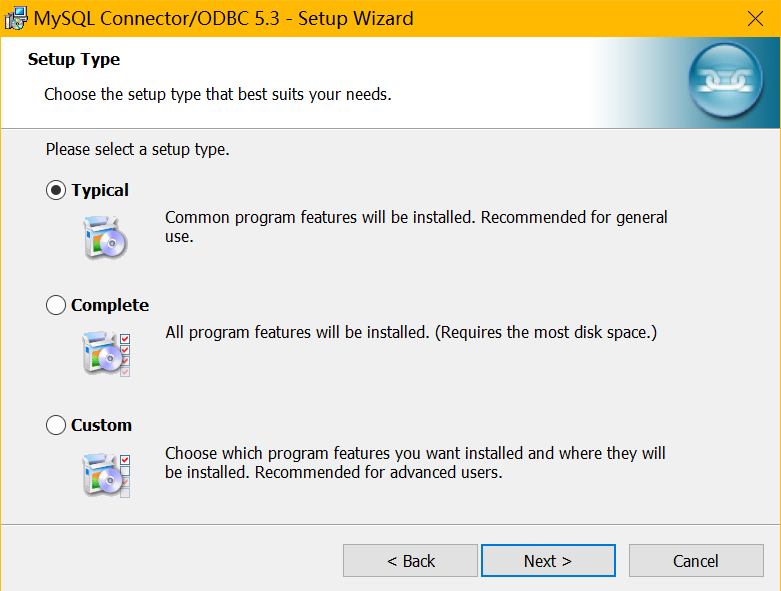Image resolution: width=781 pixels, height=591 pixels.
Task: Click the Typical option label text
Action: coord(100,190)
